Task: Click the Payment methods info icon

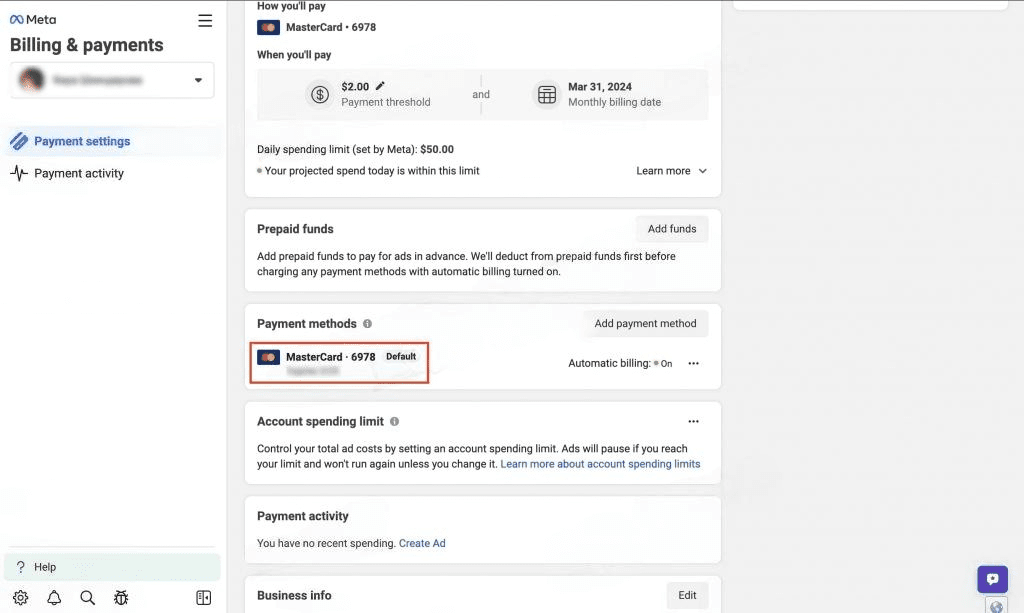Action: pyautogui.click(x=367, y=324)
